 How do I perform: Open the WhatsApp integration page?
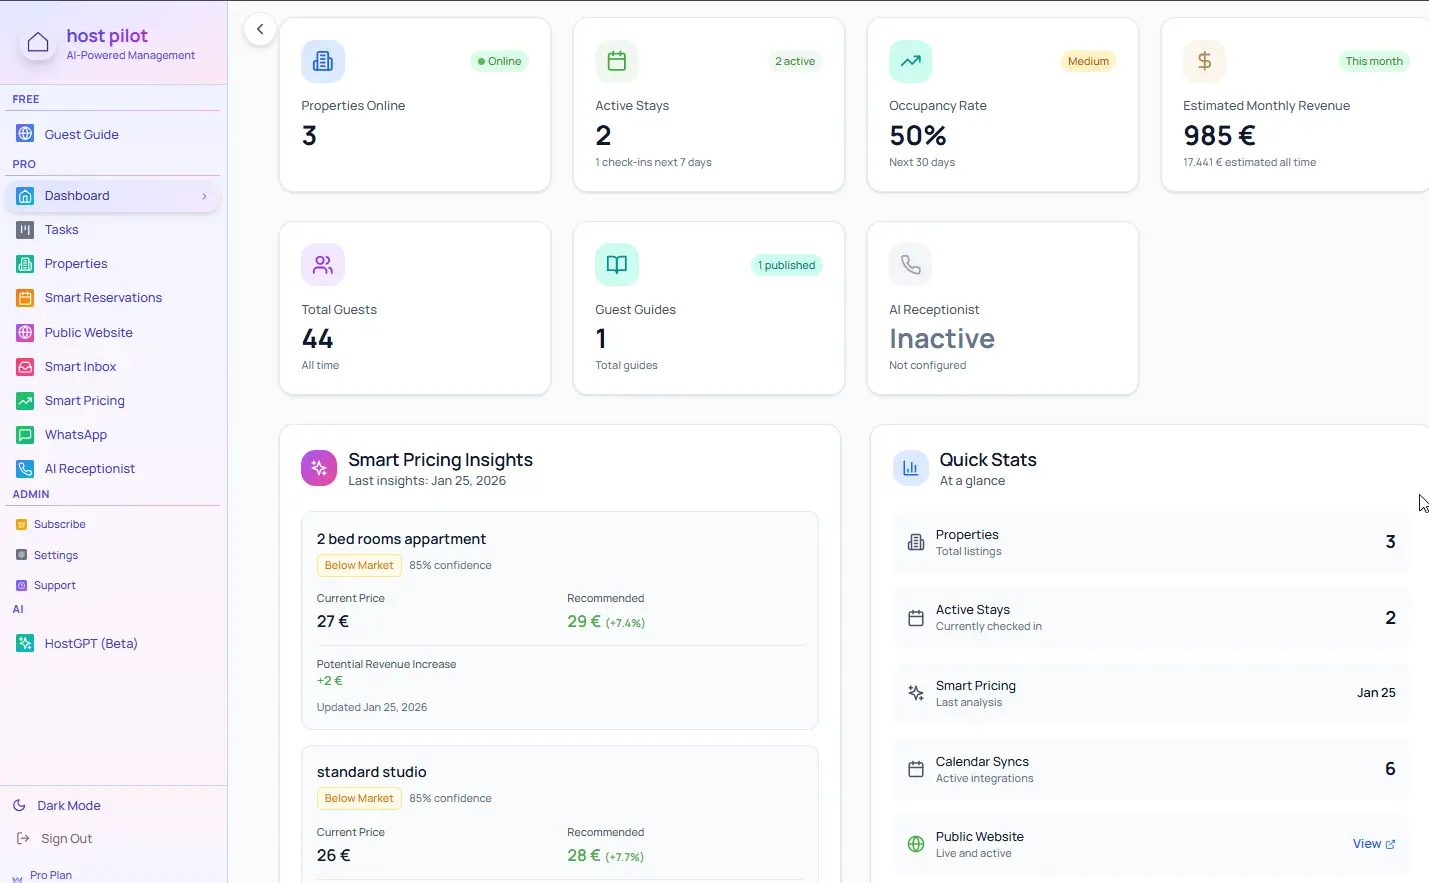pos(75,434)
